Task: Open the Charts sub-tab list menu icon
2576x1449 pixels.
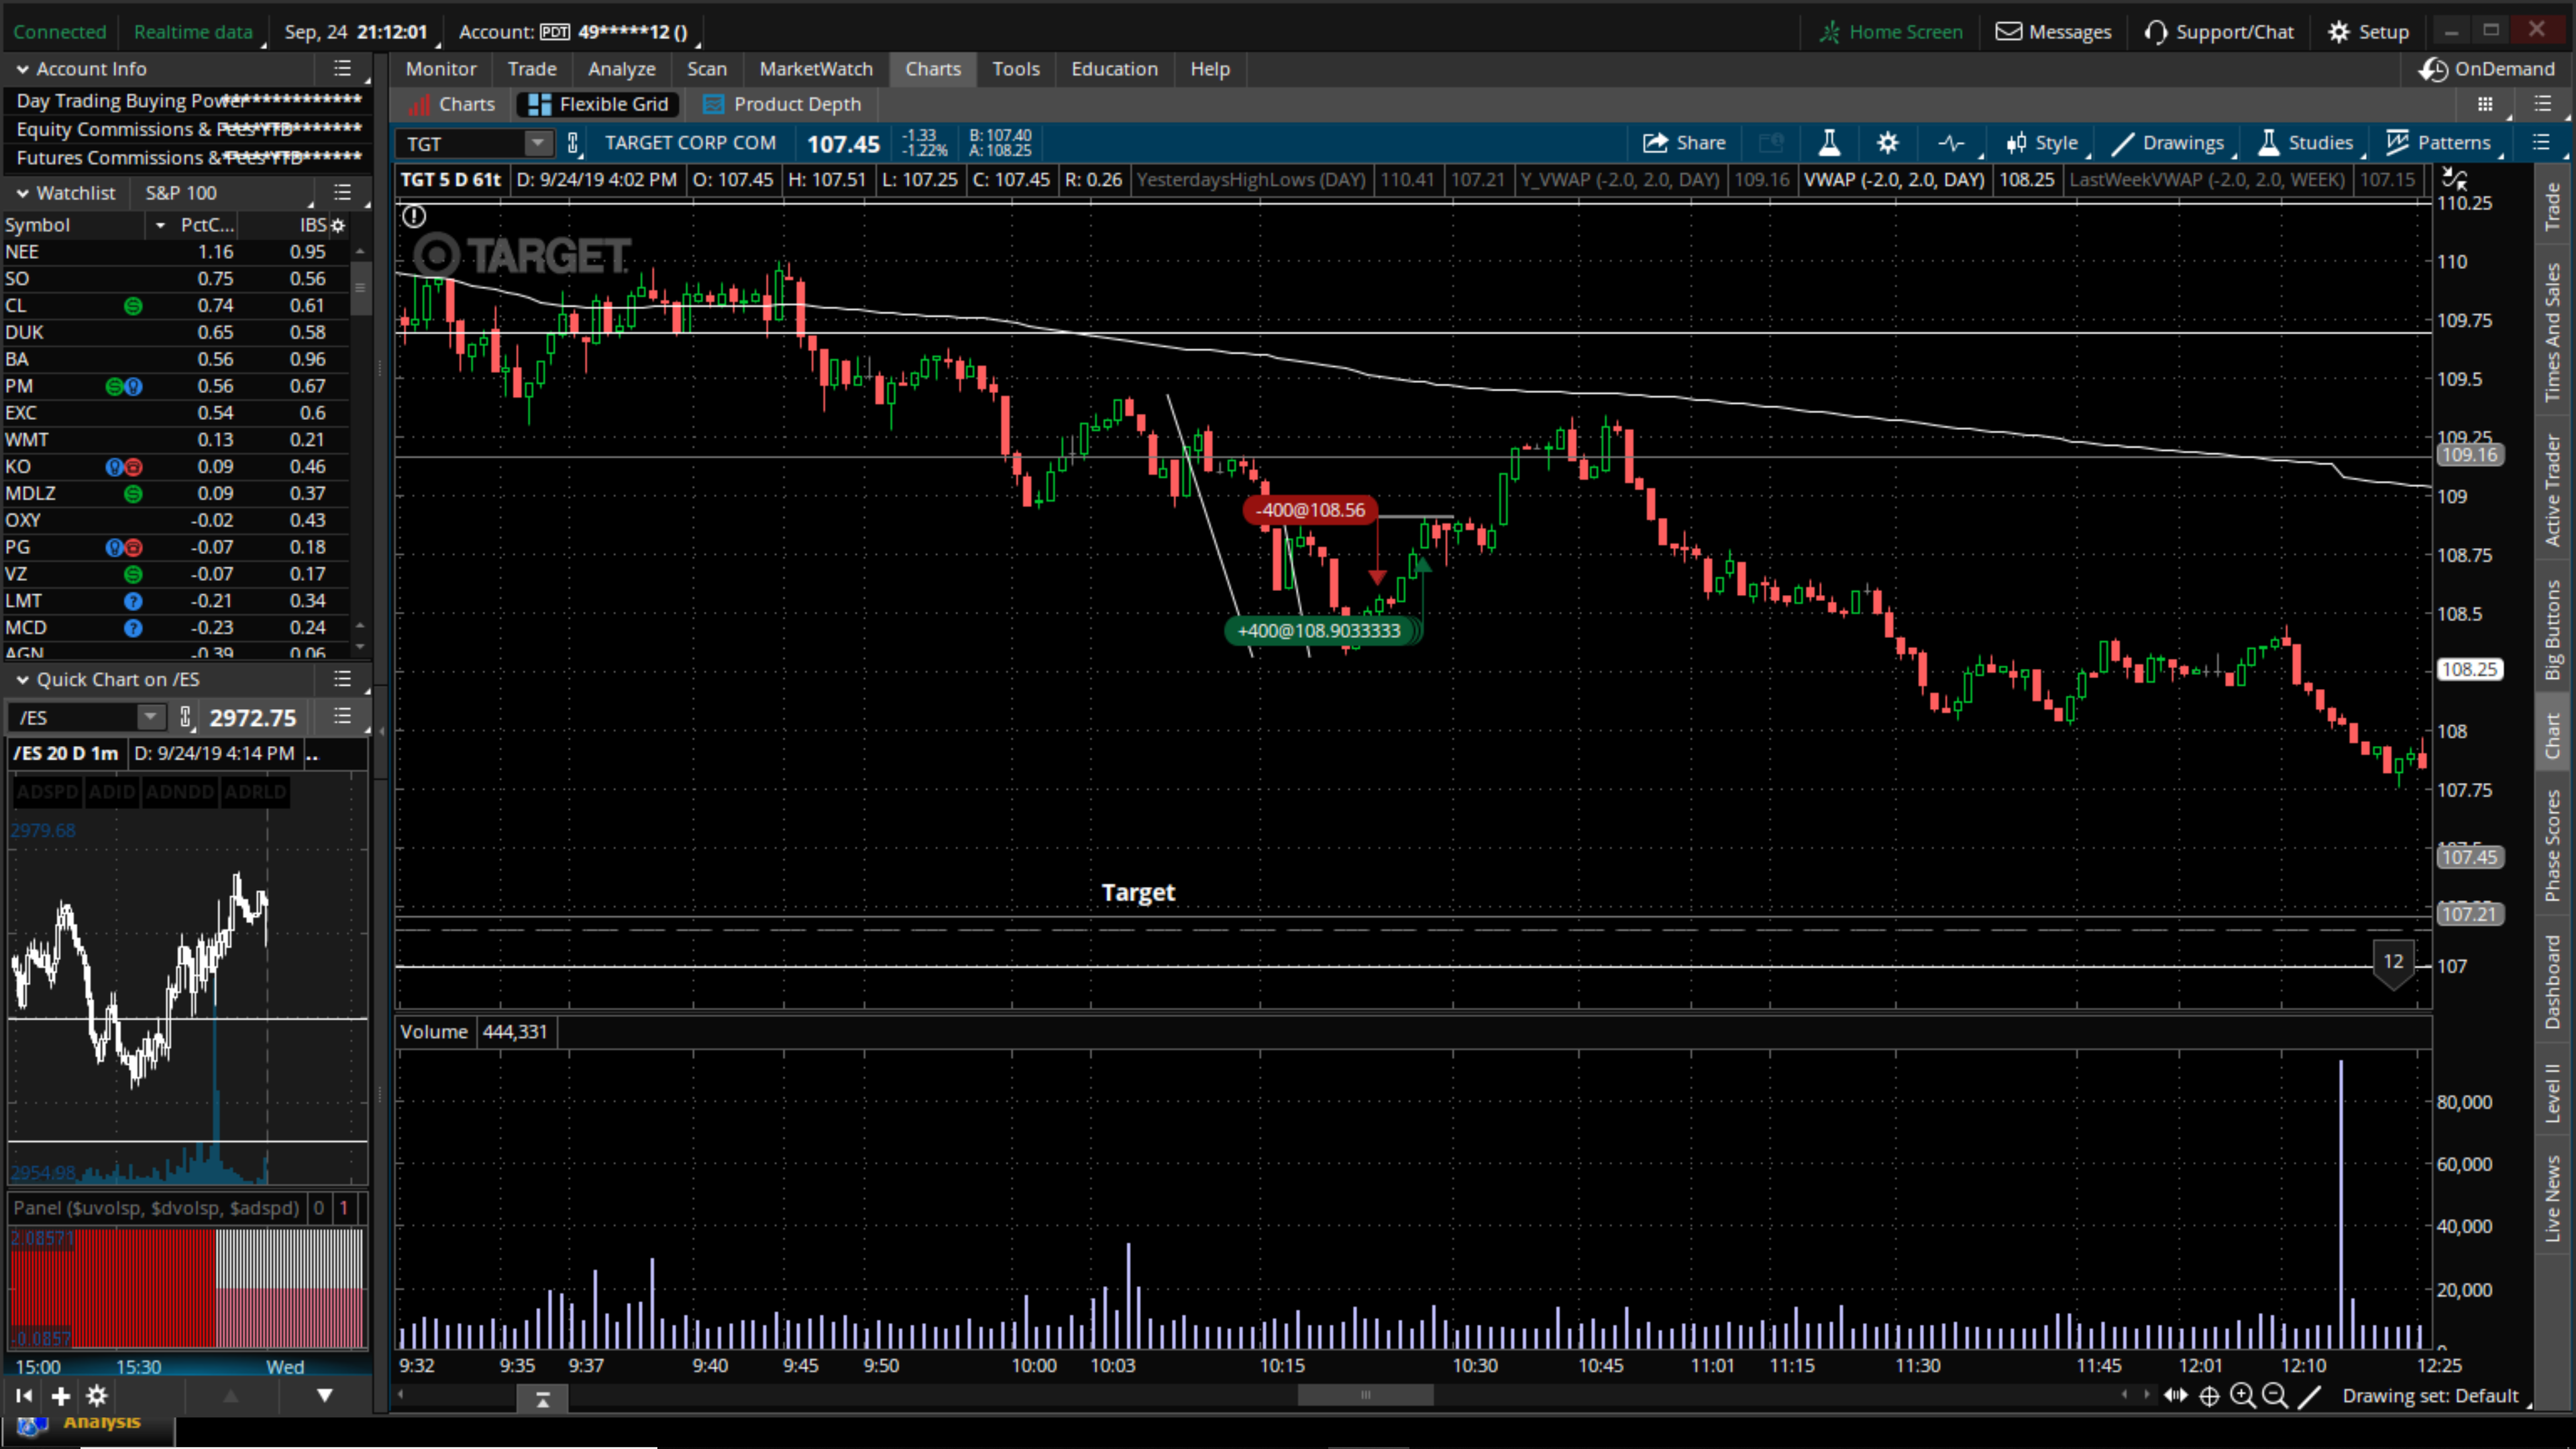Action: pos(2543,104)
